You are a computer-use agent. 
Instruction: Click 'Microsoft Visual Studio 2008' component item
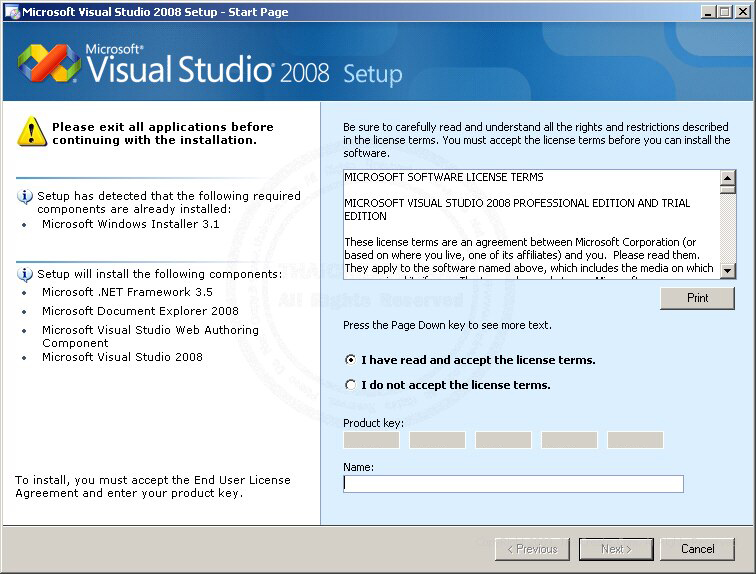pos(122,357)
